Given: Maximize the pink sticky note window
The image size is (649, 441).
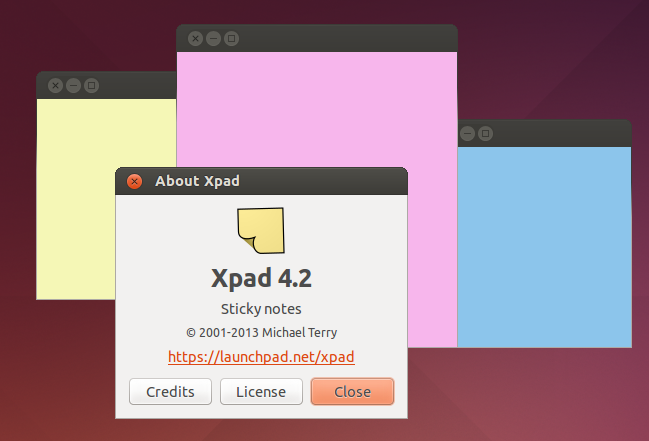Looking at the screenshot, I should (231, 39).
